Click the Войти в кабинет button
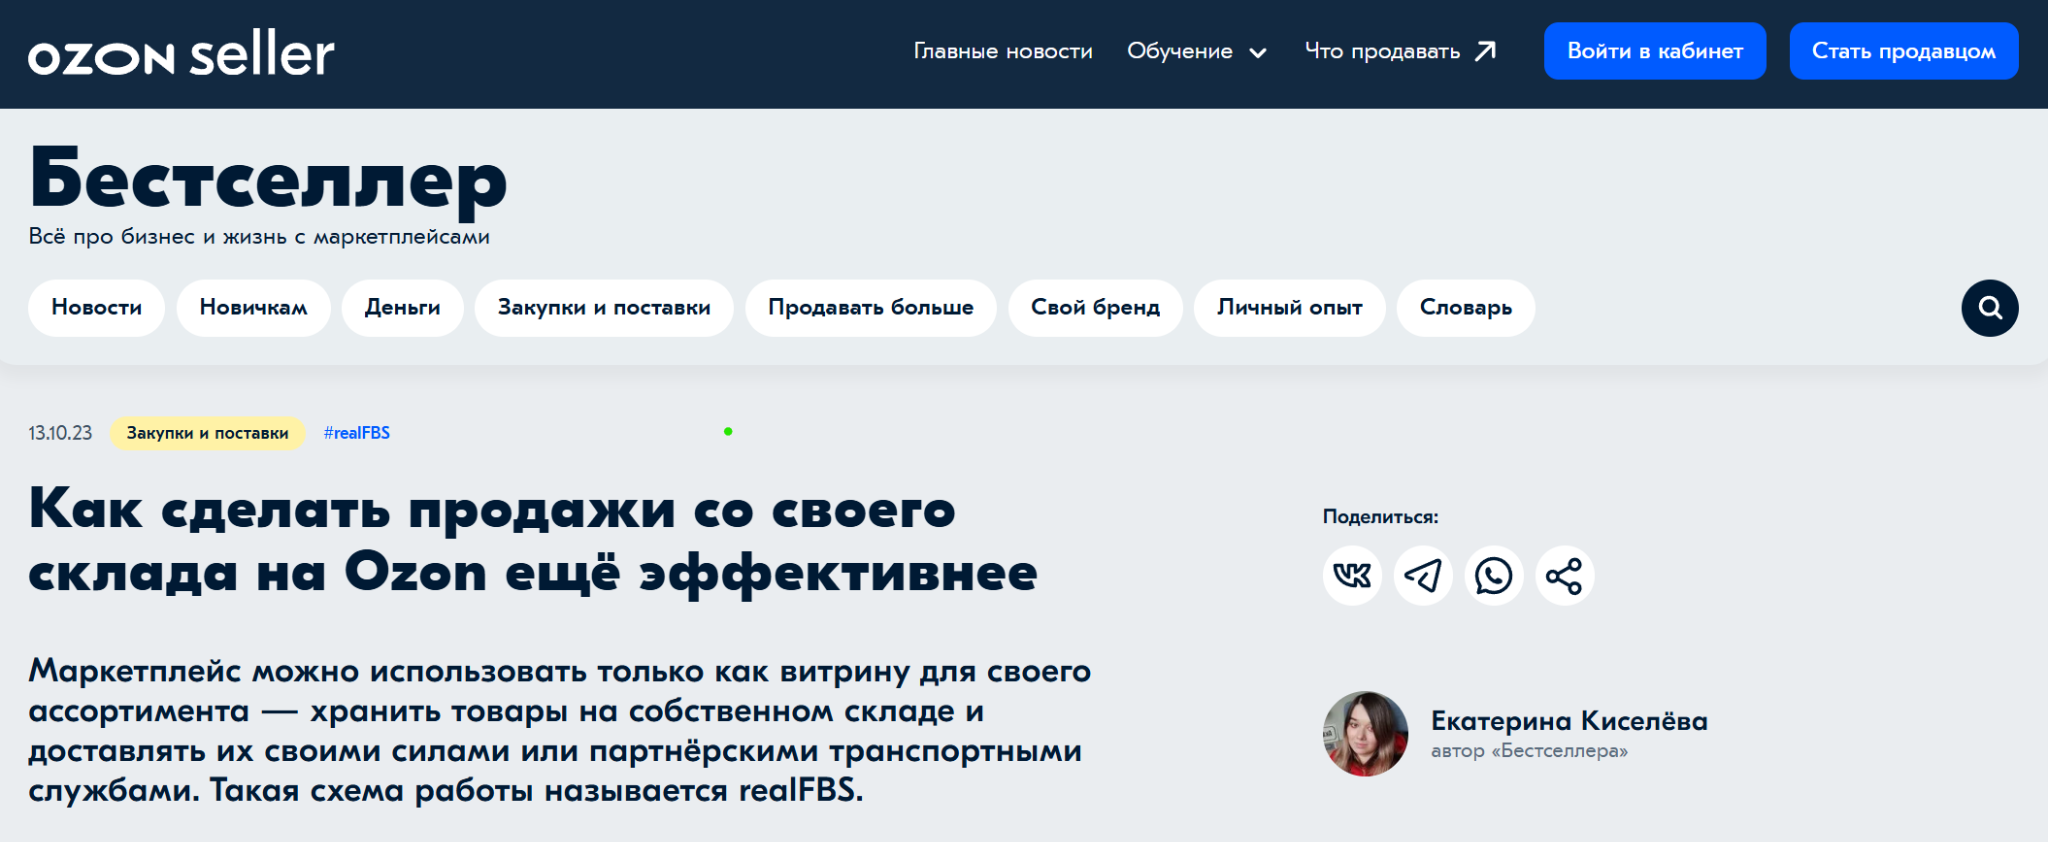The width and height of the screenshot is (2048, 842). (1655, 51)
